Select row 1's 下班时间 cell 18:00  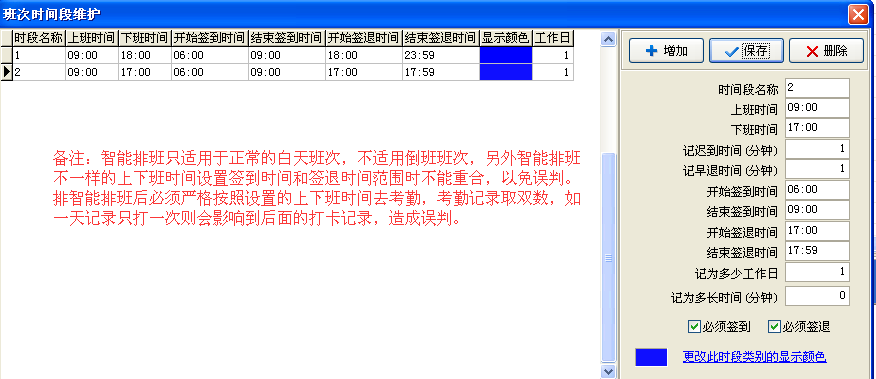coord(145,55)
